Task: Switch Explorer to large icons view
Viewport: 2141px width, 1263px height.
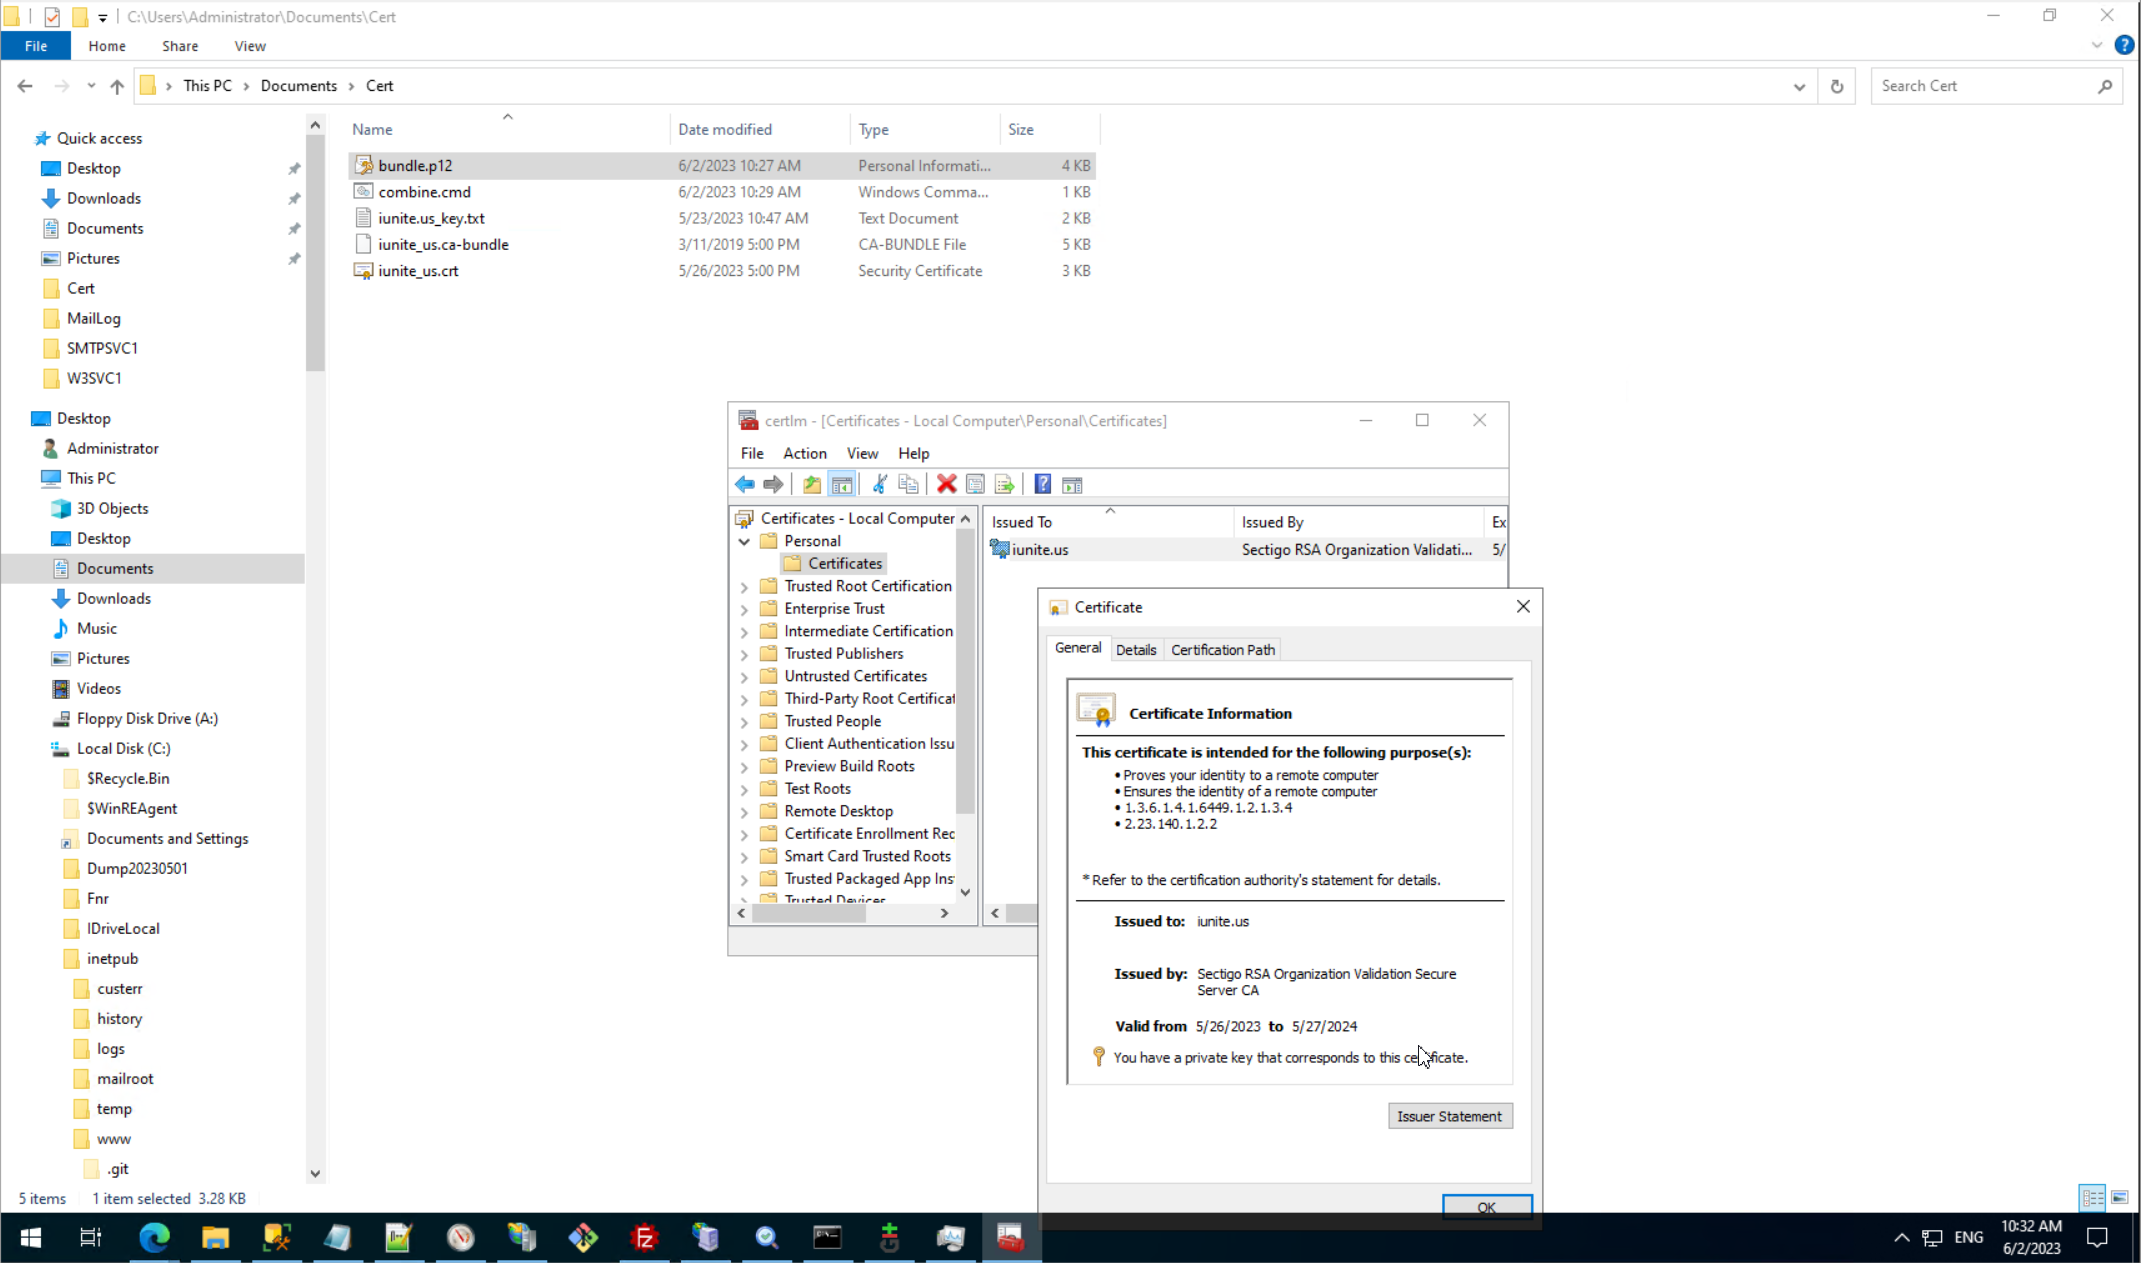Action: click(x=2119, y=1197)
